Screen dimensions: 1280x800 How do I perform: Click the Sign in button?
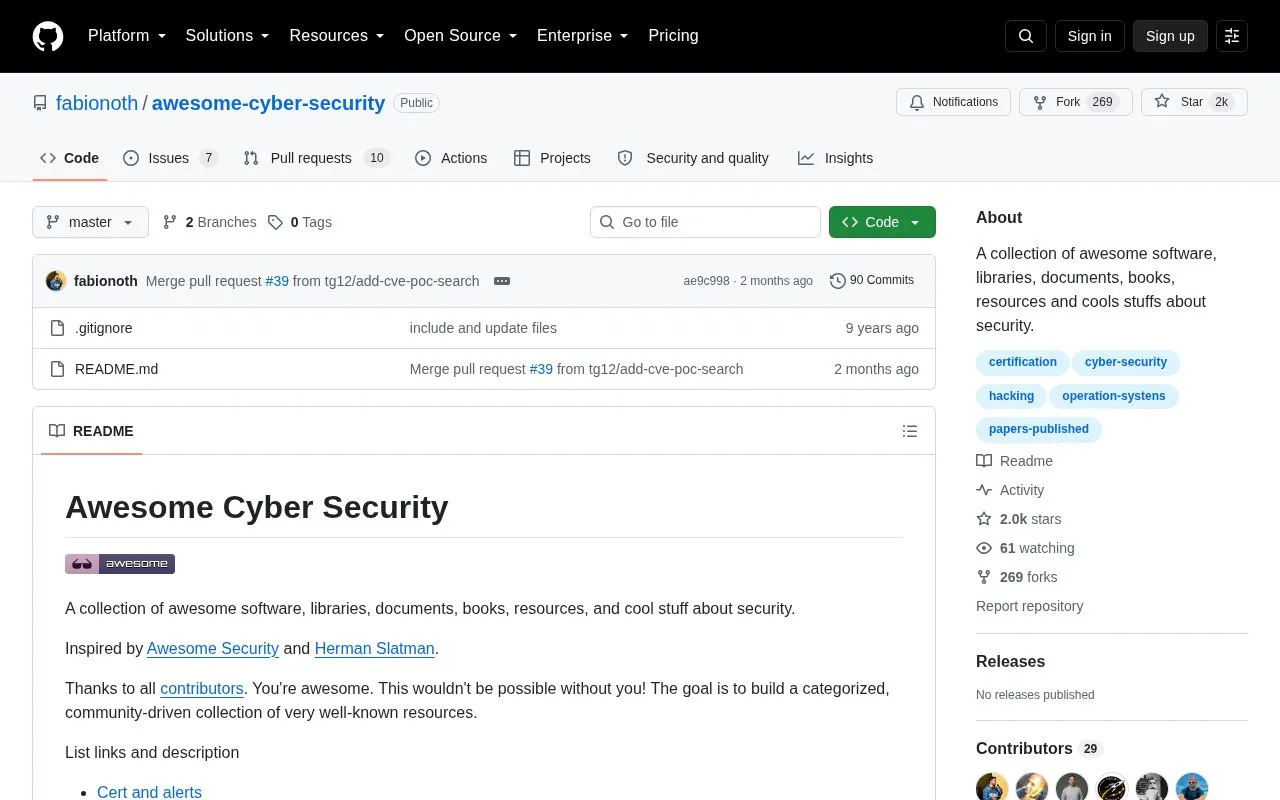(x=1089, y=36)
